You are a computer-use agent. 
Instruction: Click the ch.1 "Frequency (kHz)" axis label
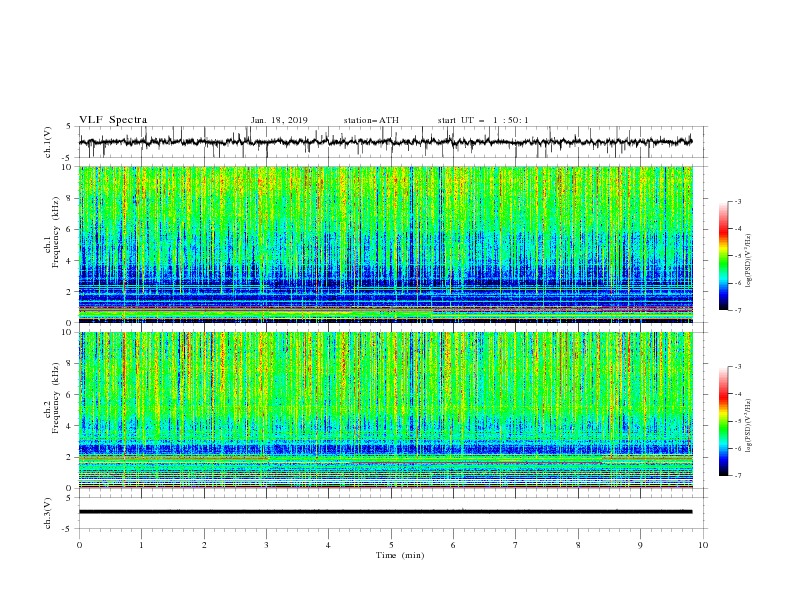coord(55,232)
